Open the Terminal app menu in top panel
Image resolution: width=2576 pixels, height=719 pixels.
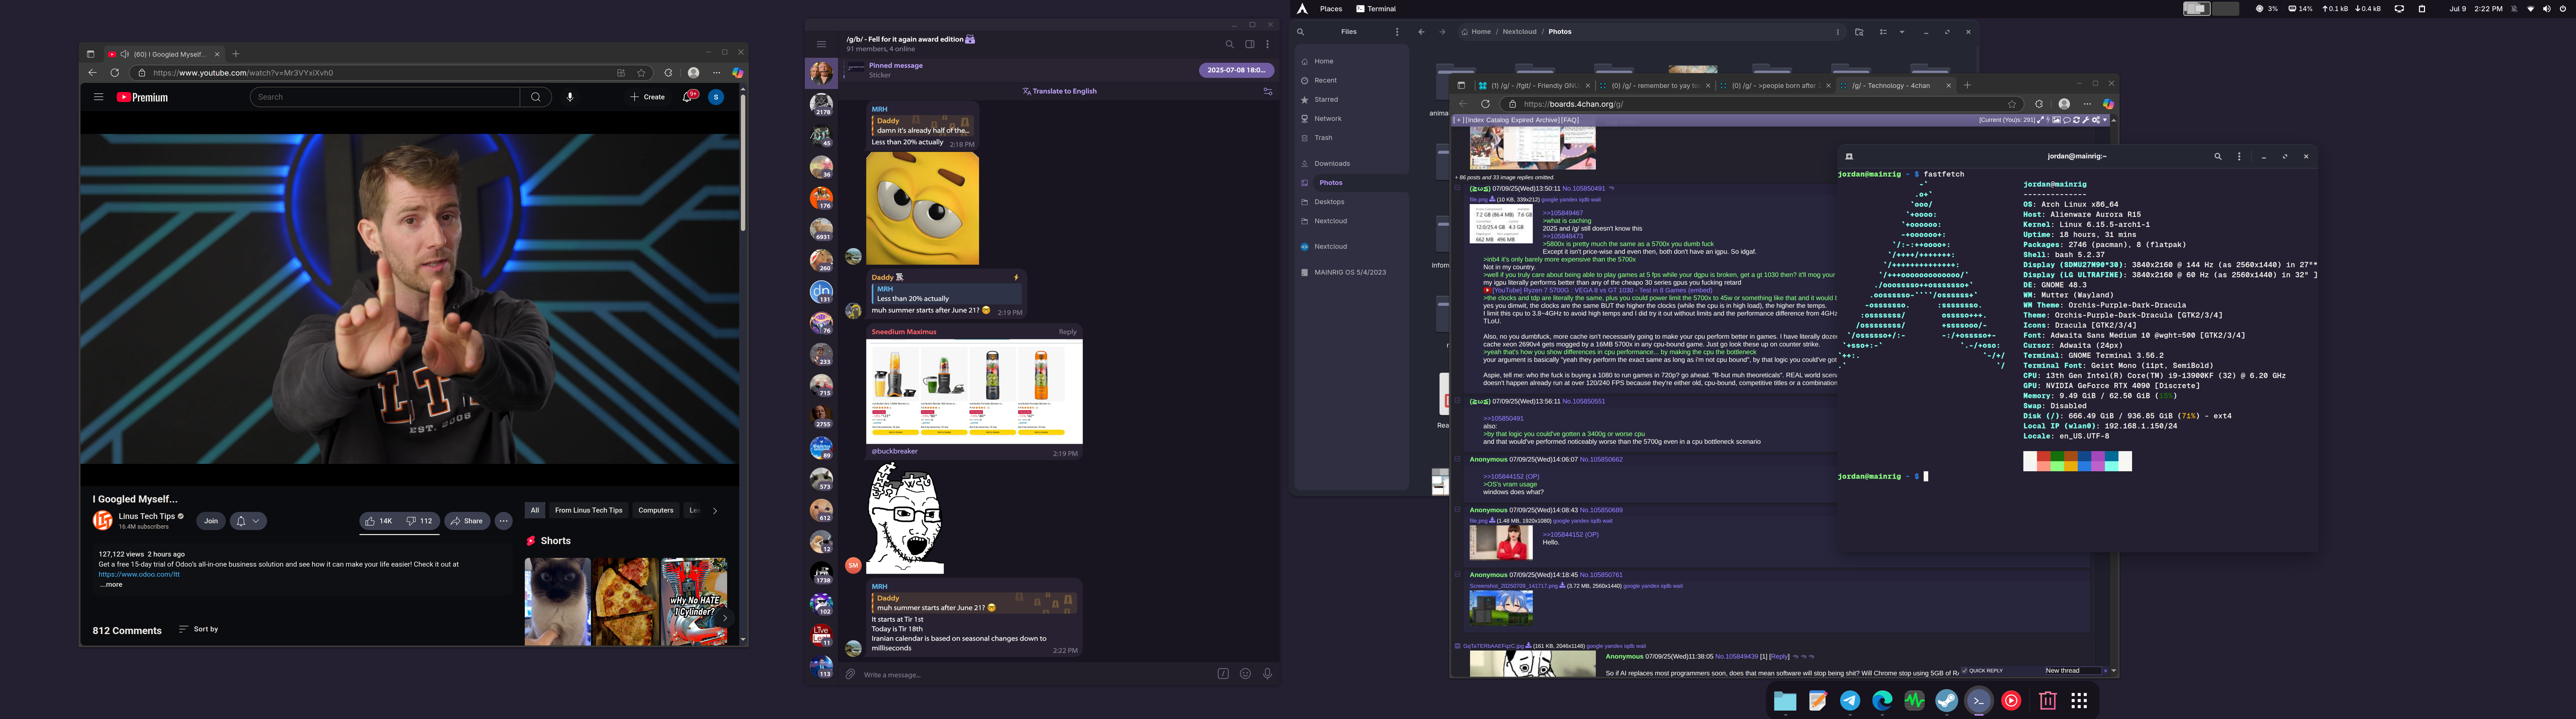[1376, 9]
